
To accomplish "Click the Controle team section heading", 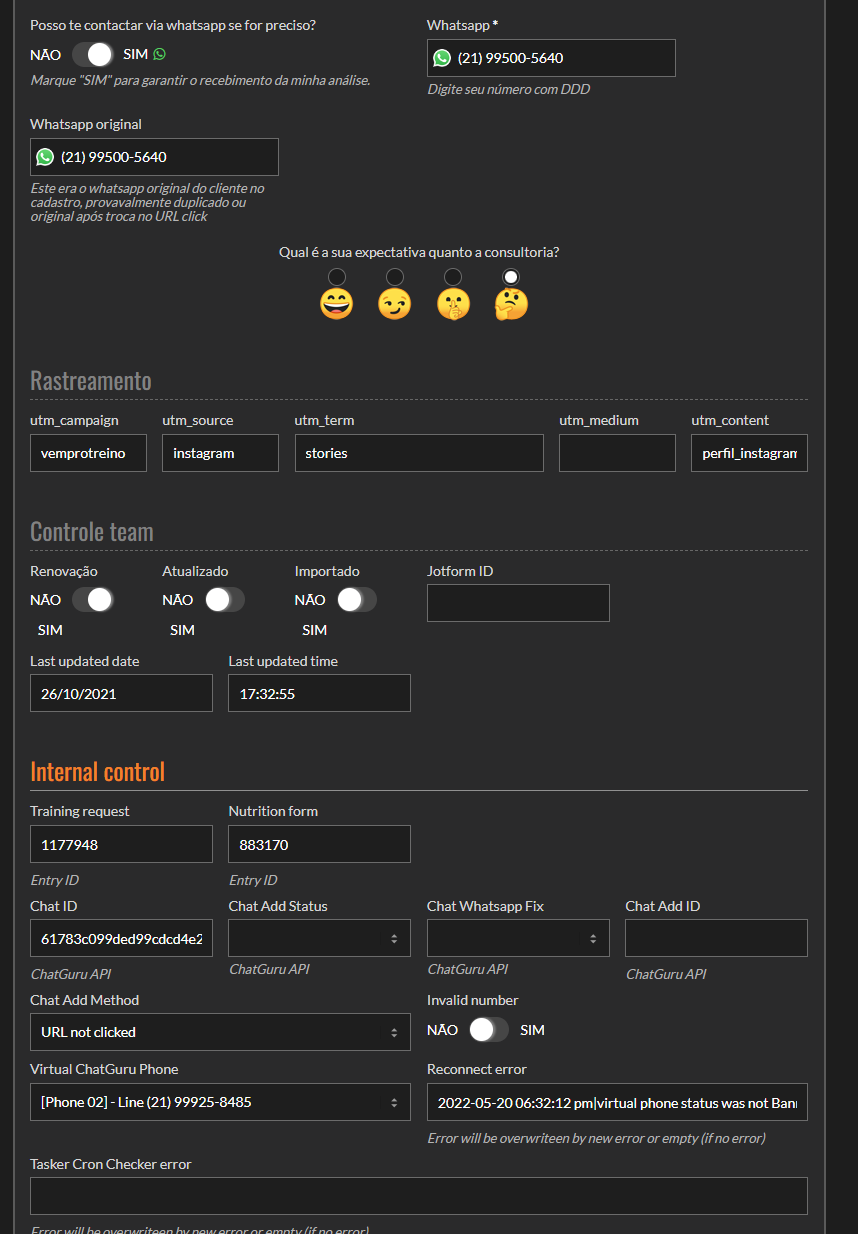I will click(x=92, y=532).
